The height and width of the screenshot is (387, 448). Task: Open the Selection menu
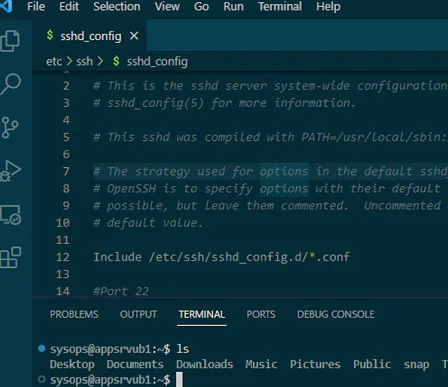(117, 6)
